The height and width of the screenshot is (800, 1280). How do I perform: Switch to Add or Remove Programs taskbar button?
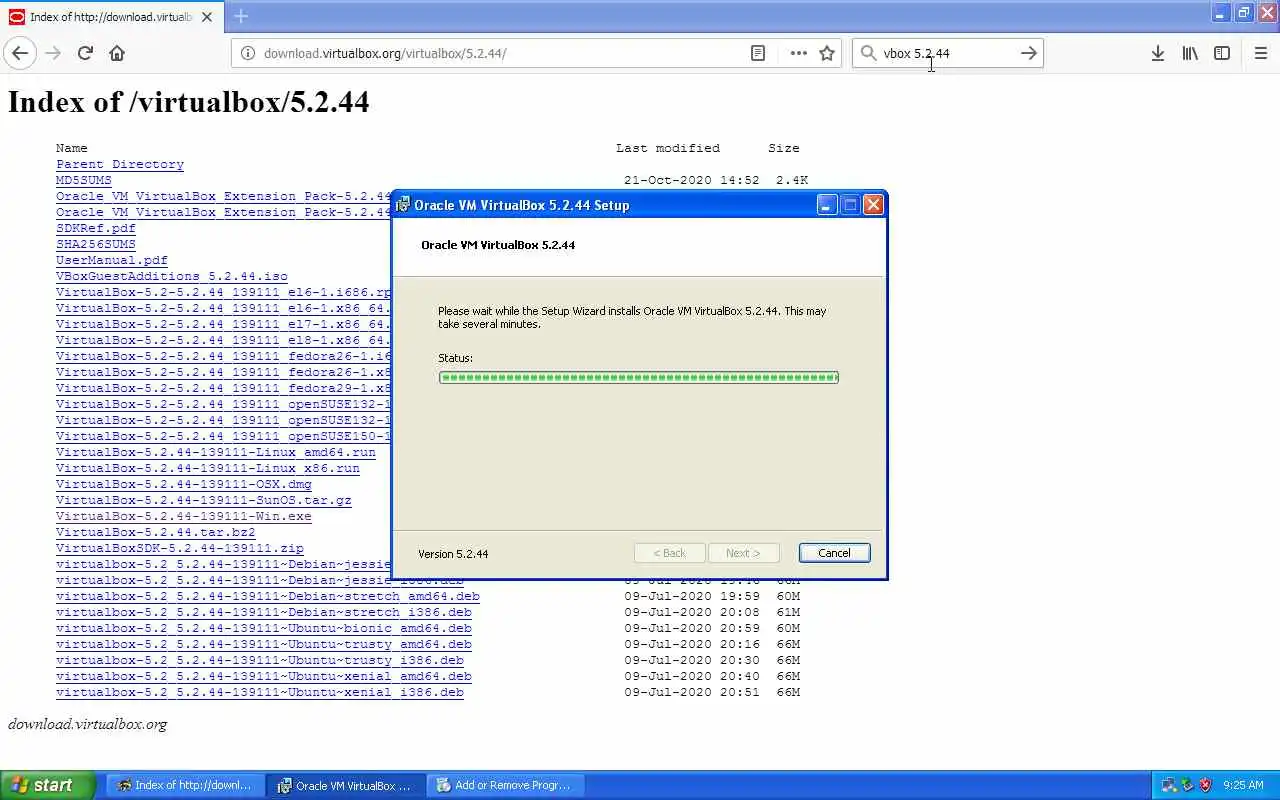[x=505, y=785]
